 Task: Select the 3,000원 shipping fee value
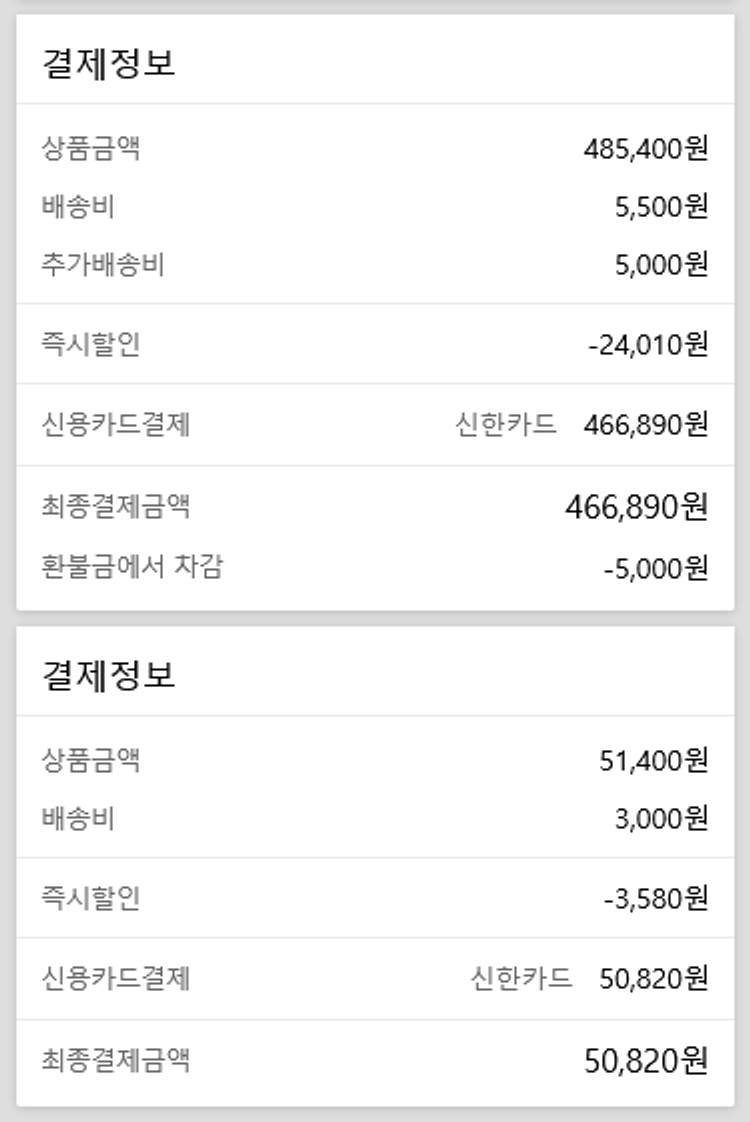661,819
